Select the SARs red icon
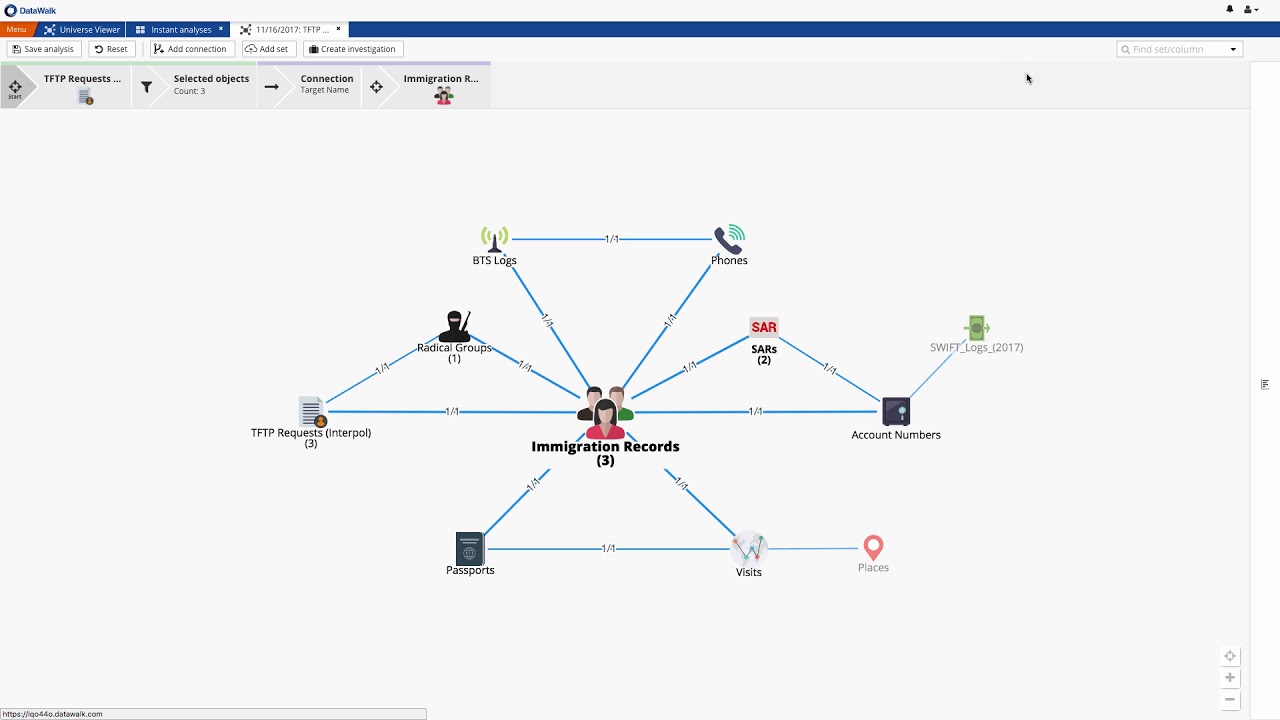The height and width of the screenshot is (720, 1280). [764, 327]
